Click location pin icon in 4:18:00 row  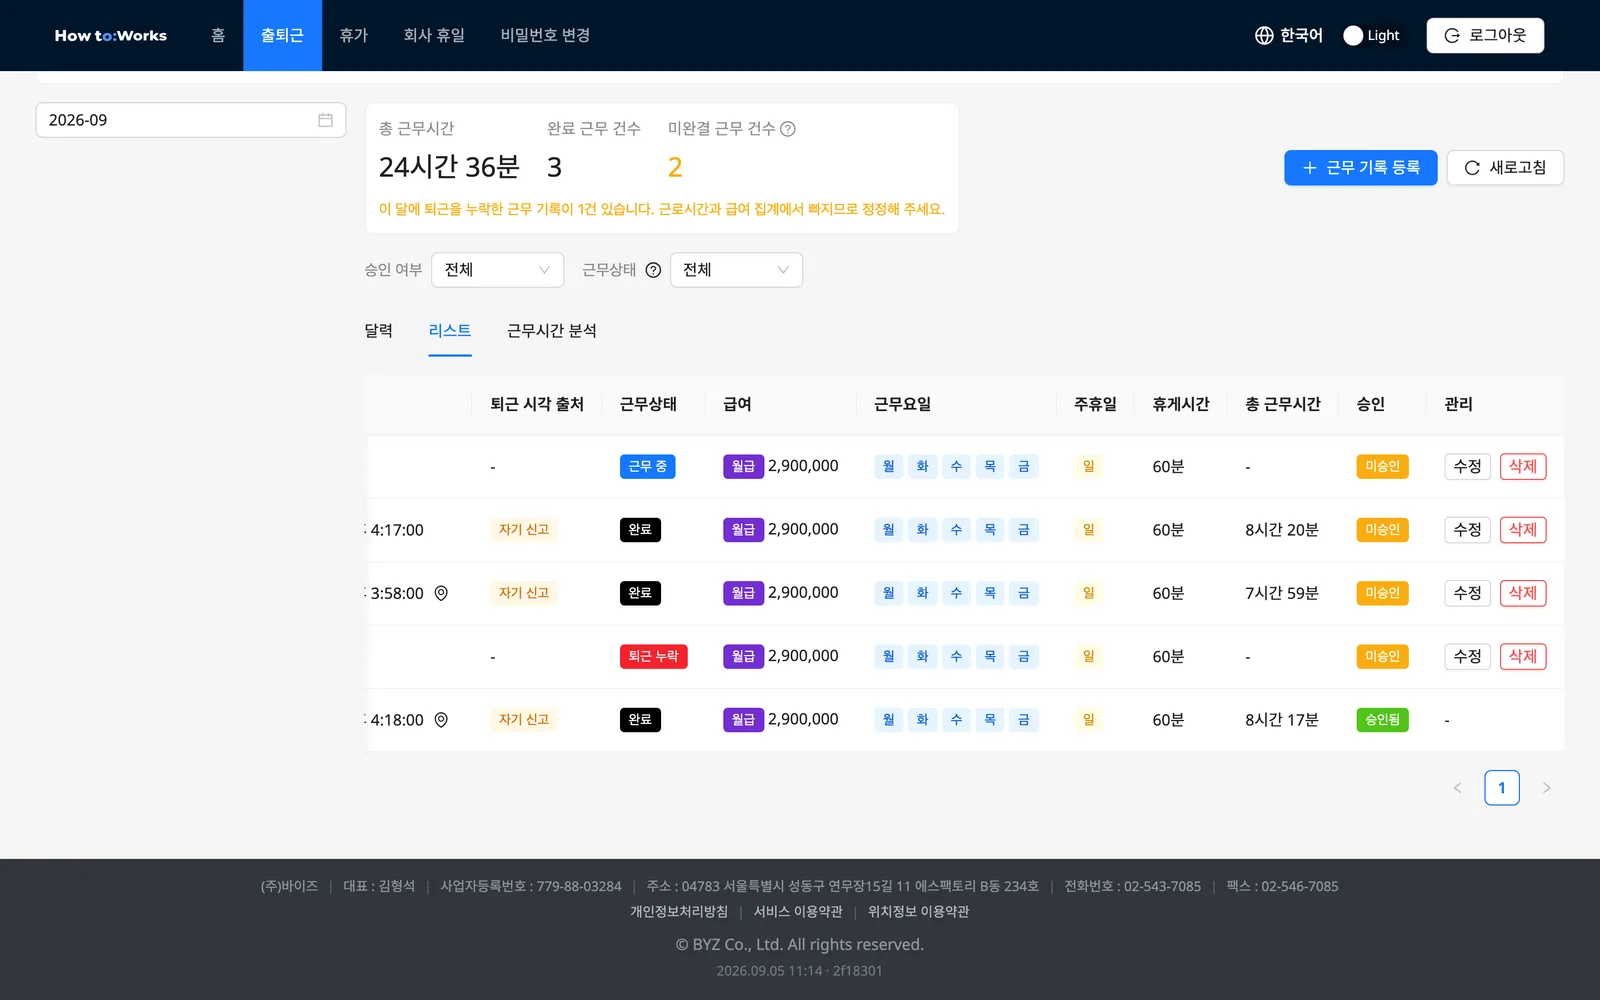(x=441, y=720)
